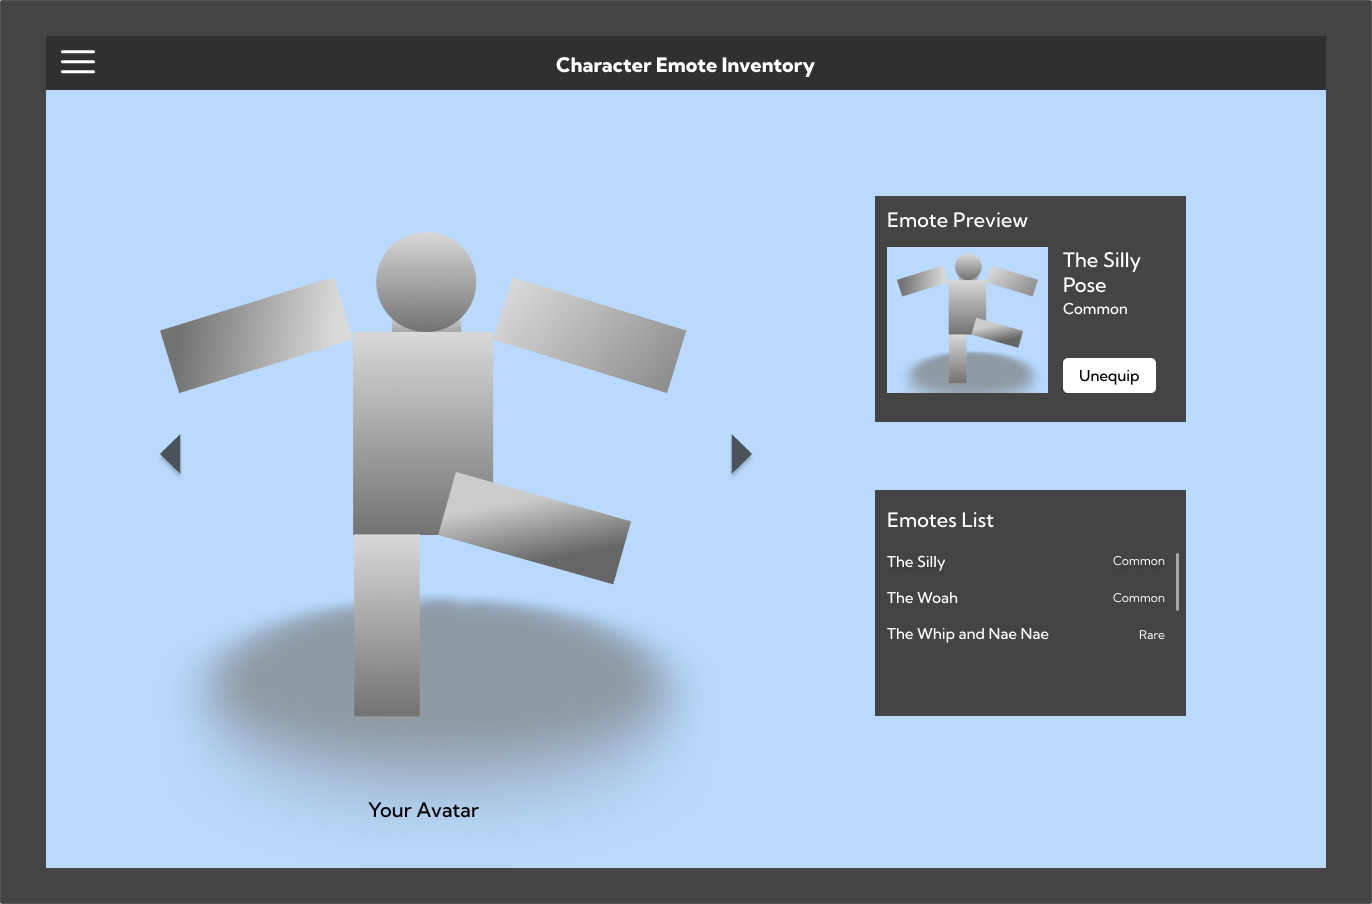Click the large avatar figure
The width and height of the screenshot is (1372, 904).
click(x=423, y=475)
